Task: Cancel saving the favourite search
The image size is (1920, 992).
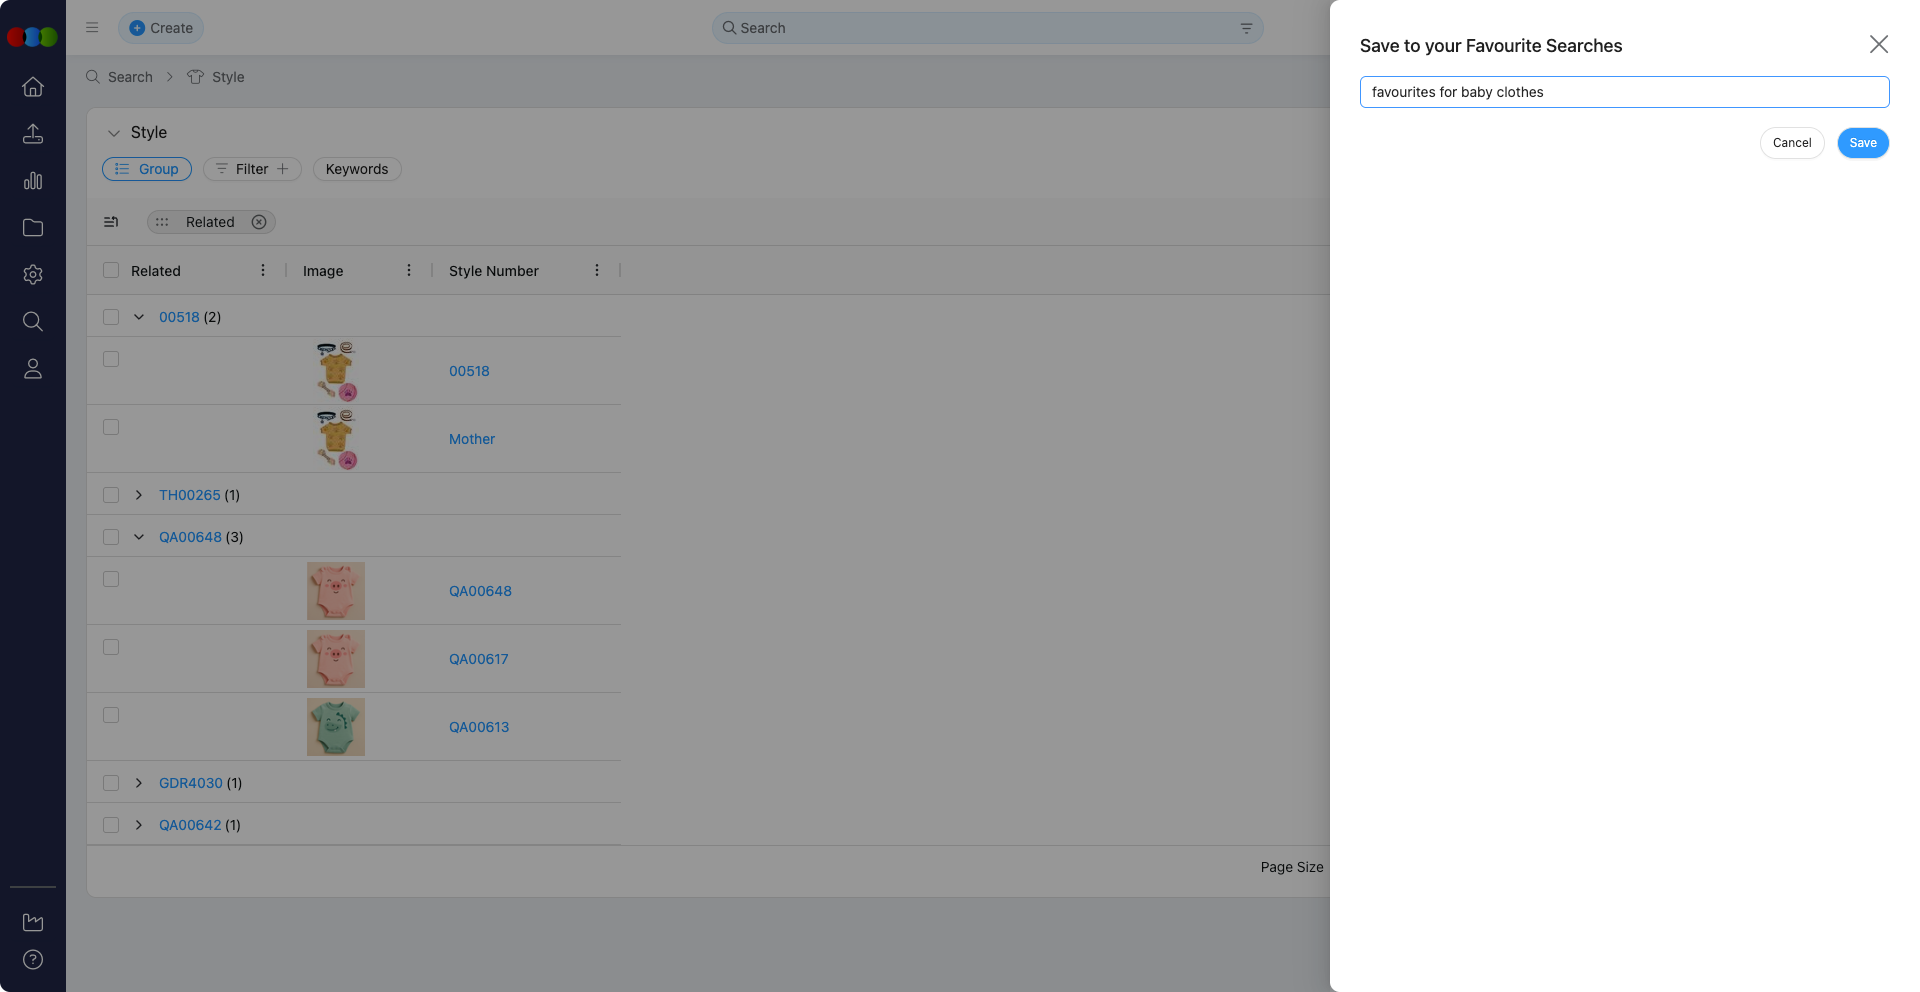Action: coord(1791,143)
